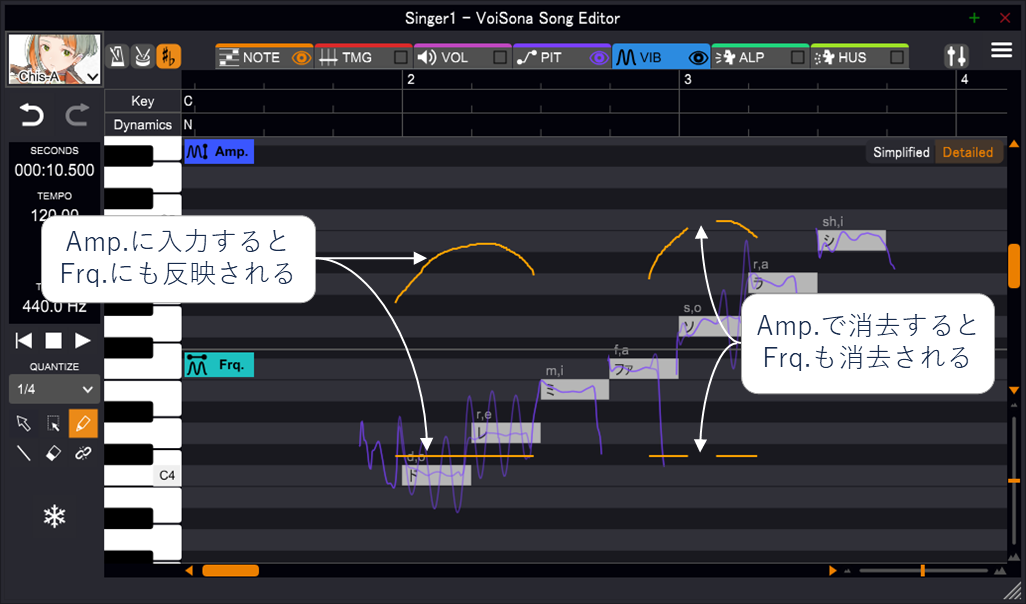
Task: Return playback to the beginning
Action: tap(24, 340)
